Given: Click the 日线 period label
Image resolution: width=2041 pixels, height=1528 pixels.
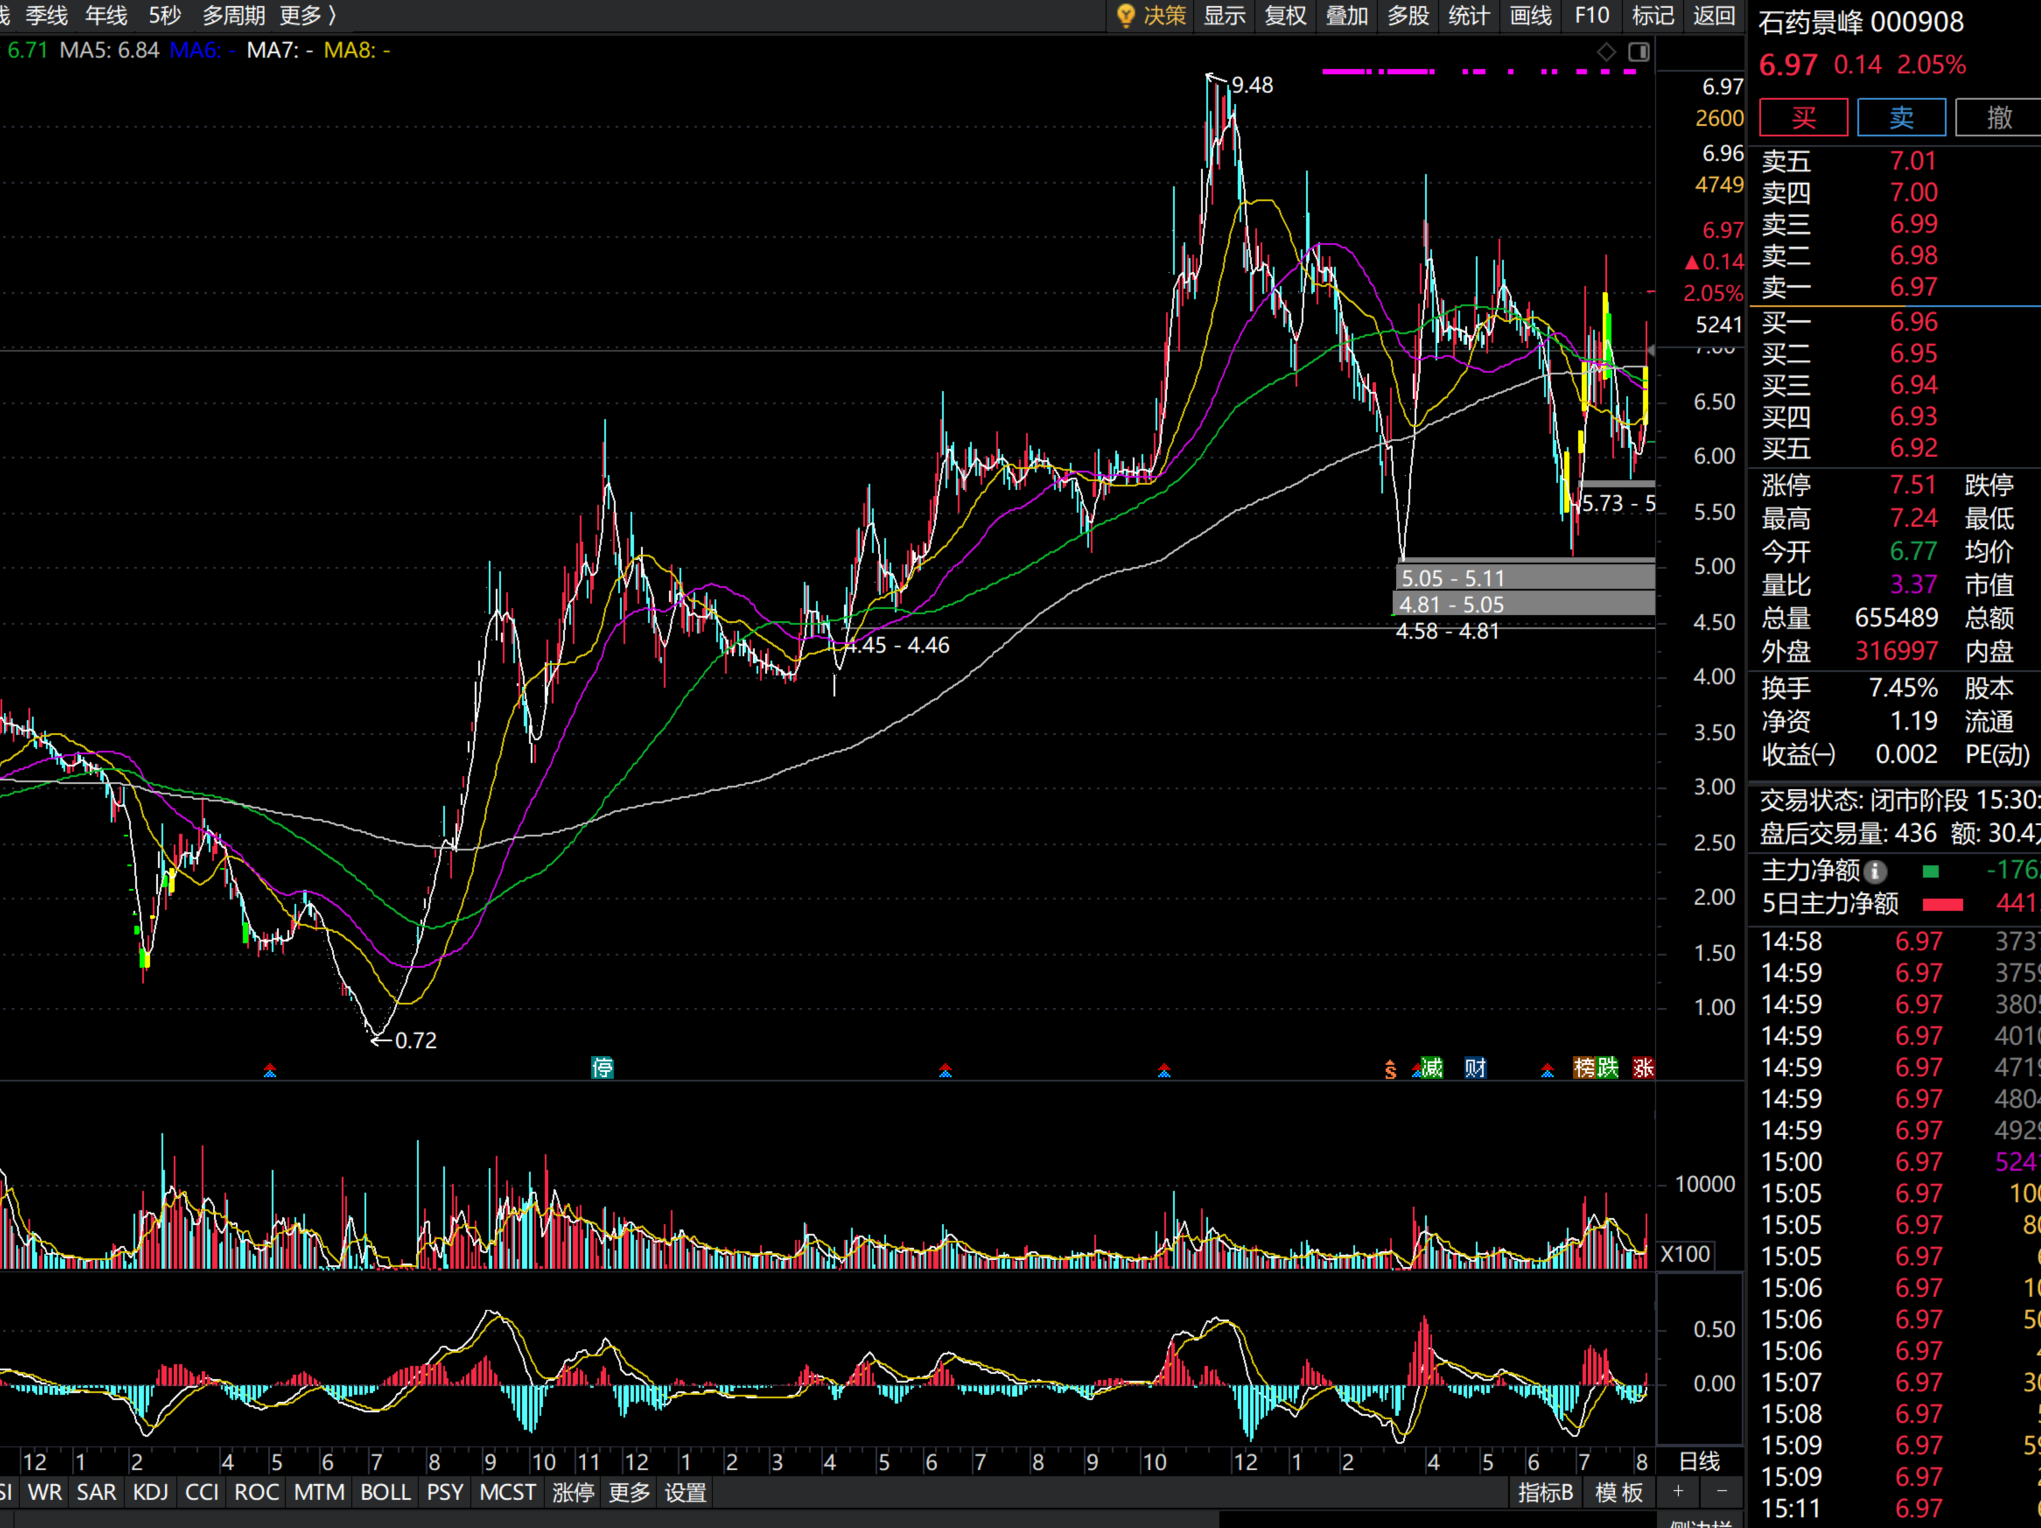Looking at the screenshot, I should (1699, 1461).
